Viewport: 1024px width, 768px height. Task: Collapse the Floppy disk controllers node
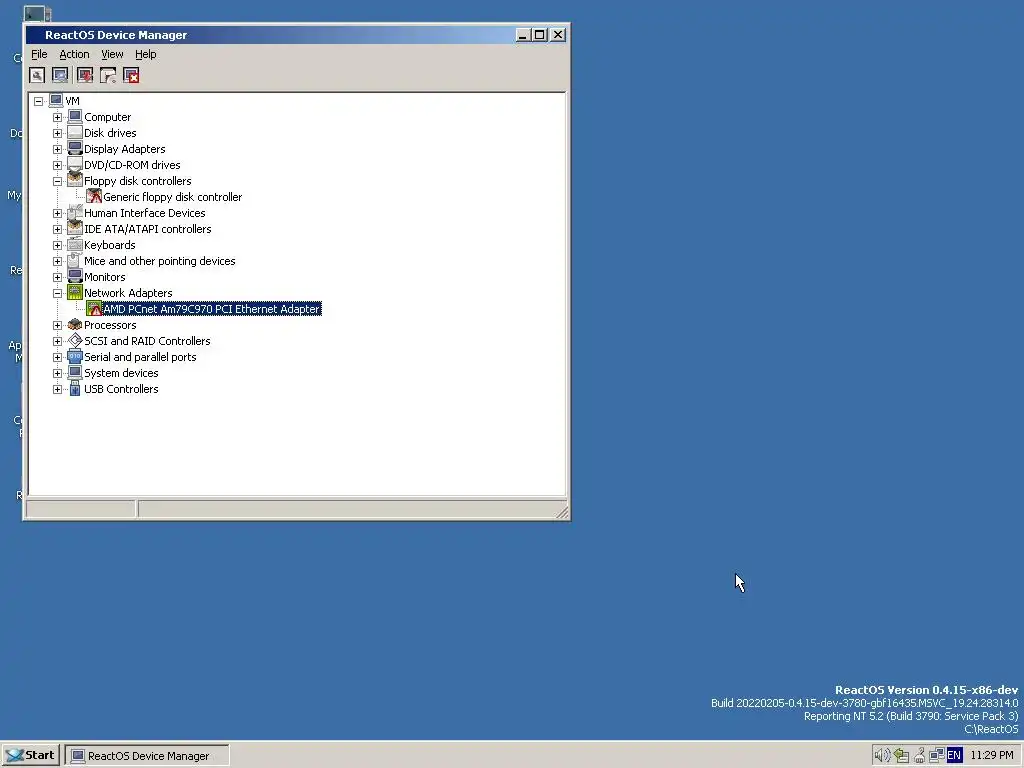pos(57,182)
